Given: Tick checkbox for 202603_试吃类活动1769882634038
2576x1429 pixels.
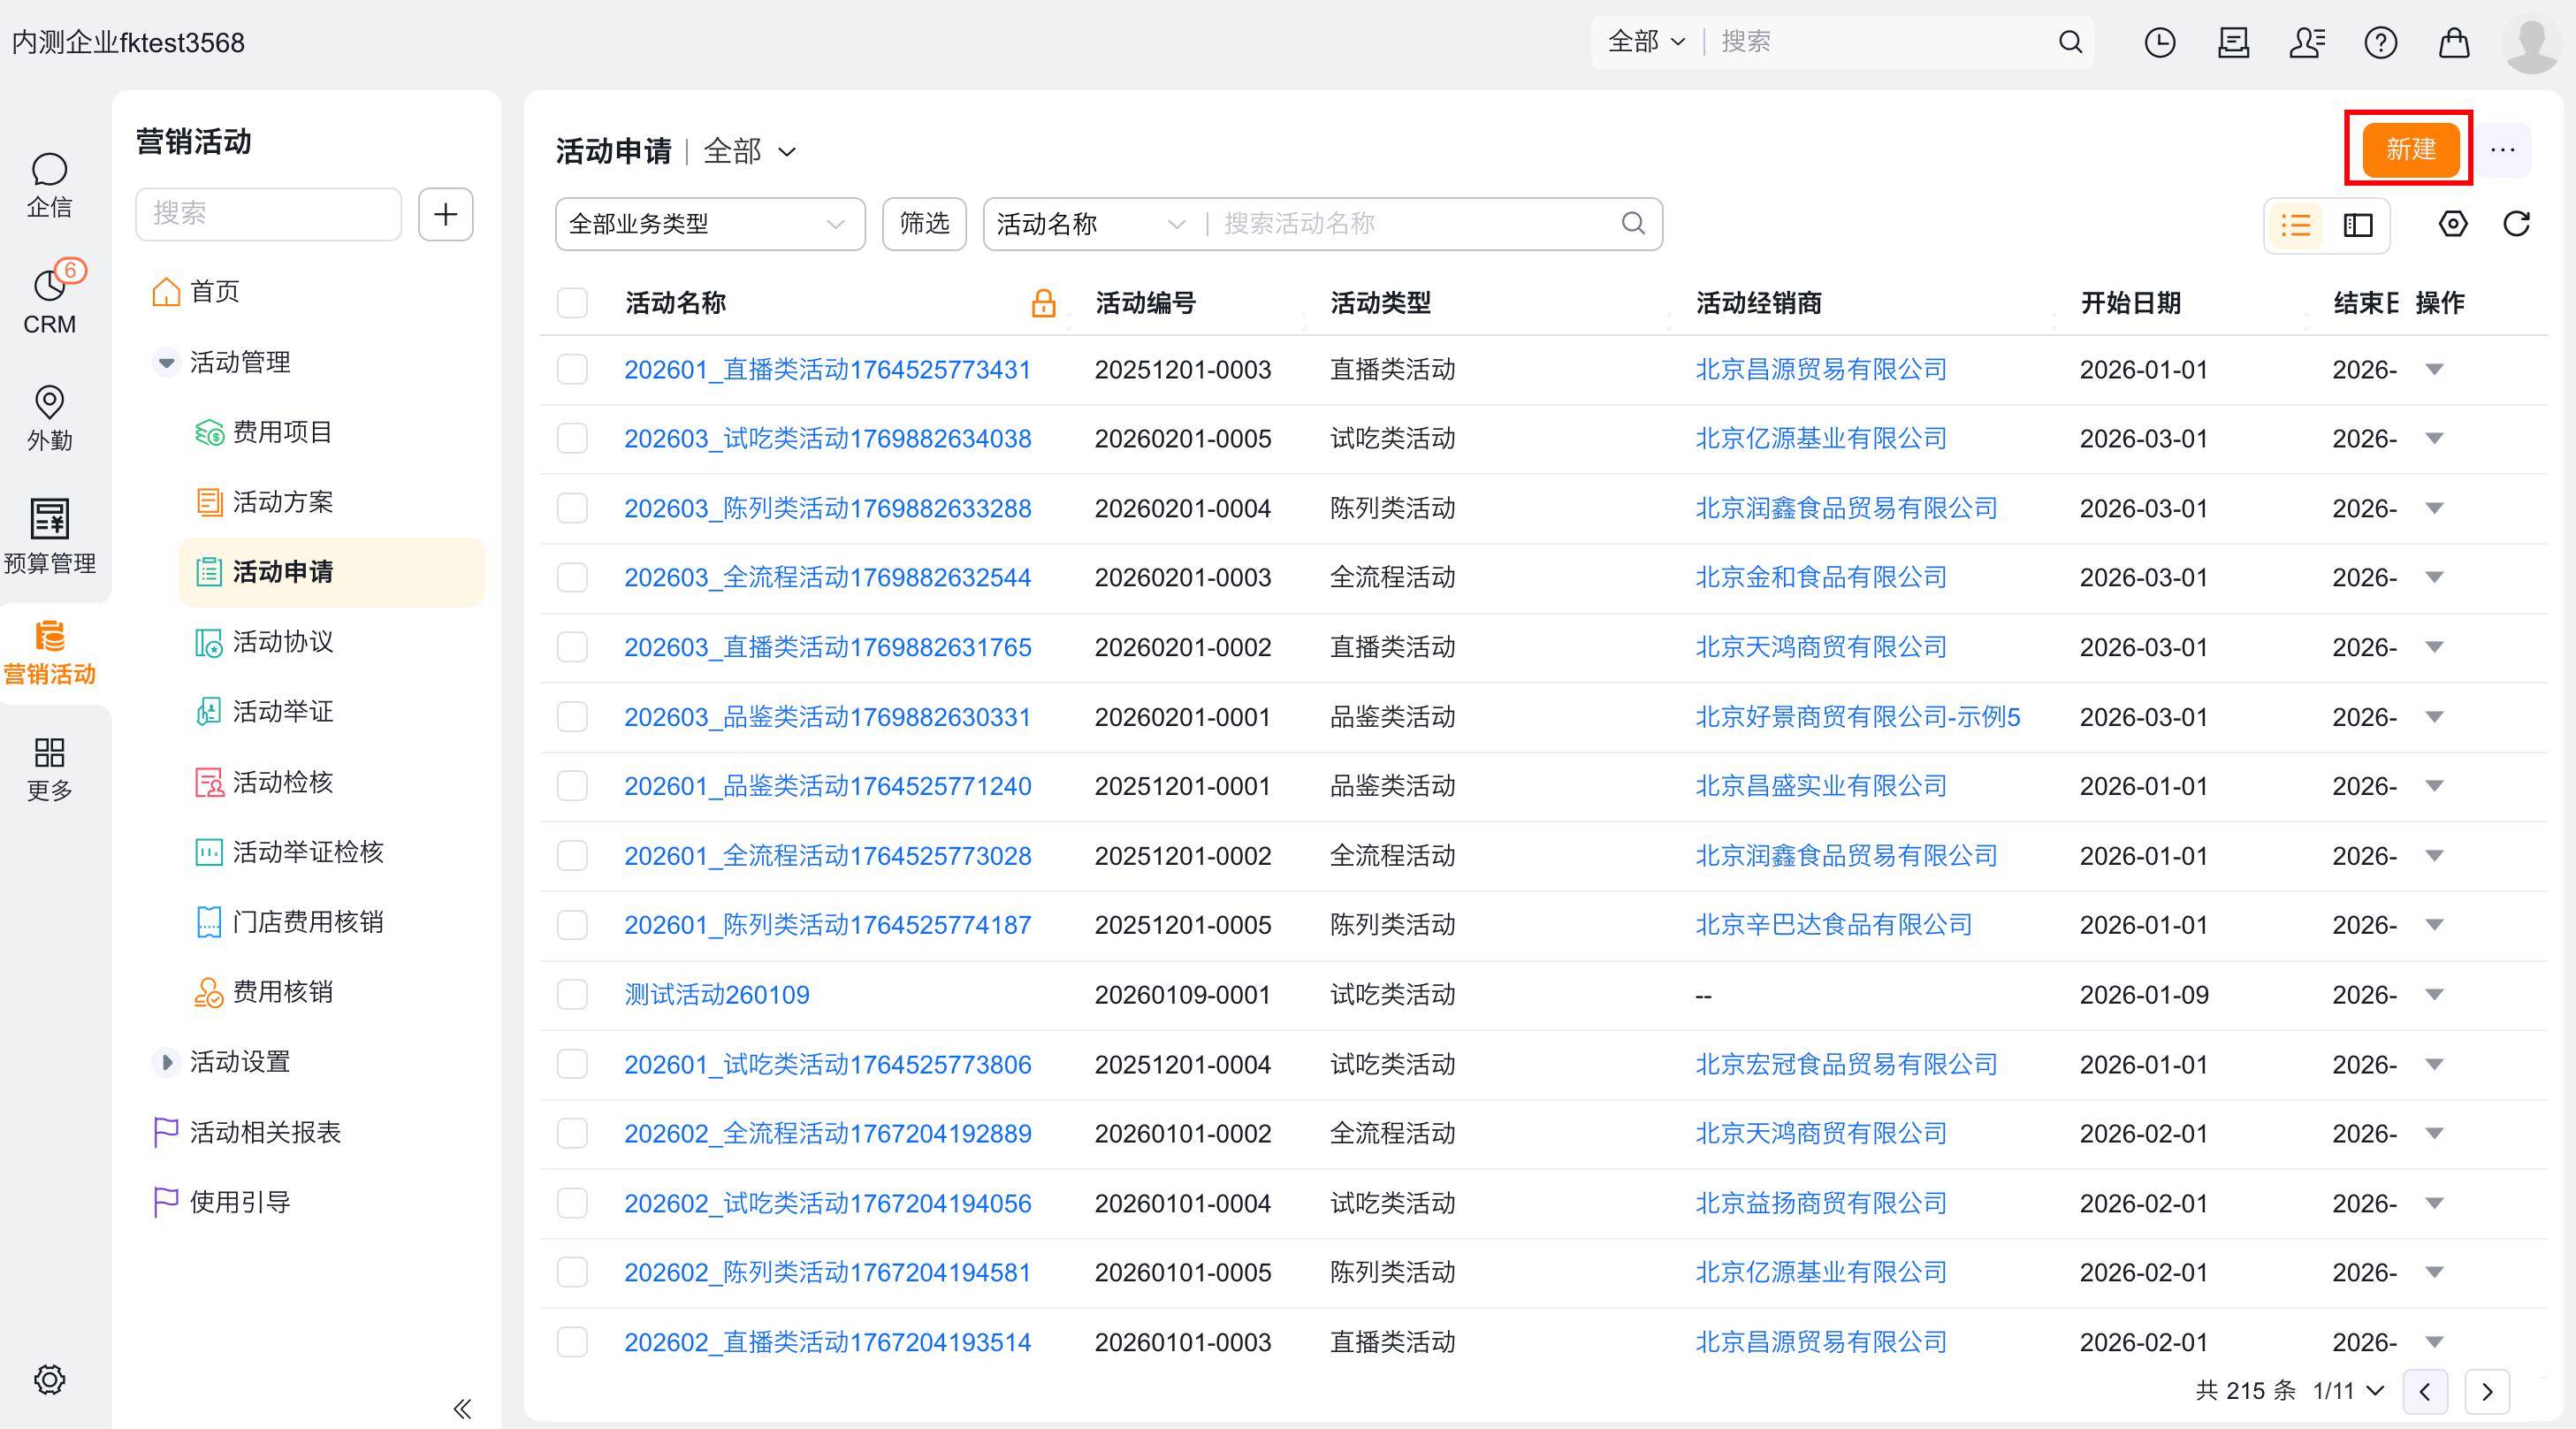Looking at the screenshot, I should click(x=572, y=439).
